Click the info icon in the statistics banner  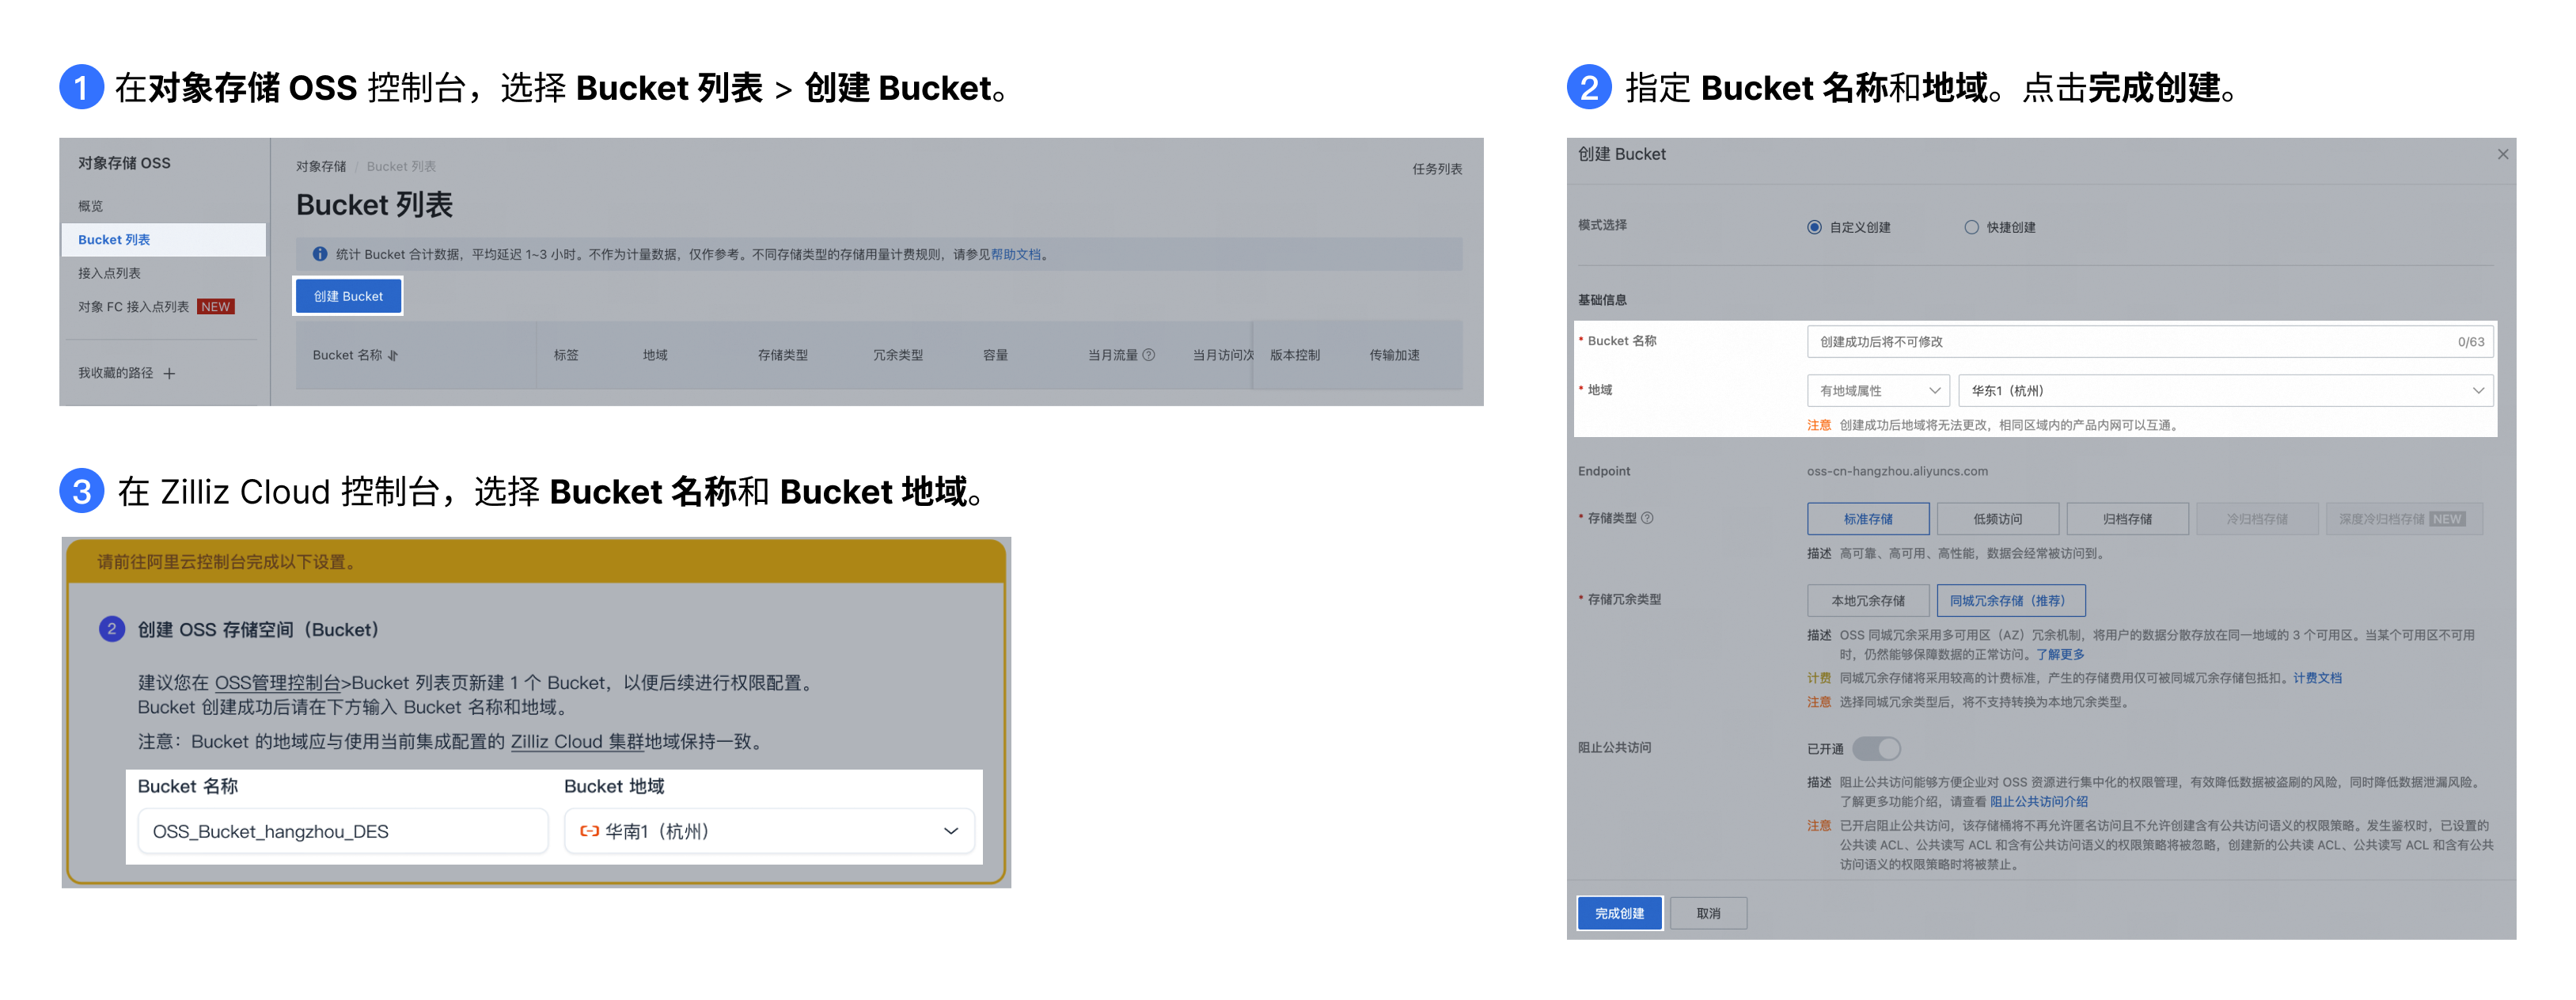320,254
